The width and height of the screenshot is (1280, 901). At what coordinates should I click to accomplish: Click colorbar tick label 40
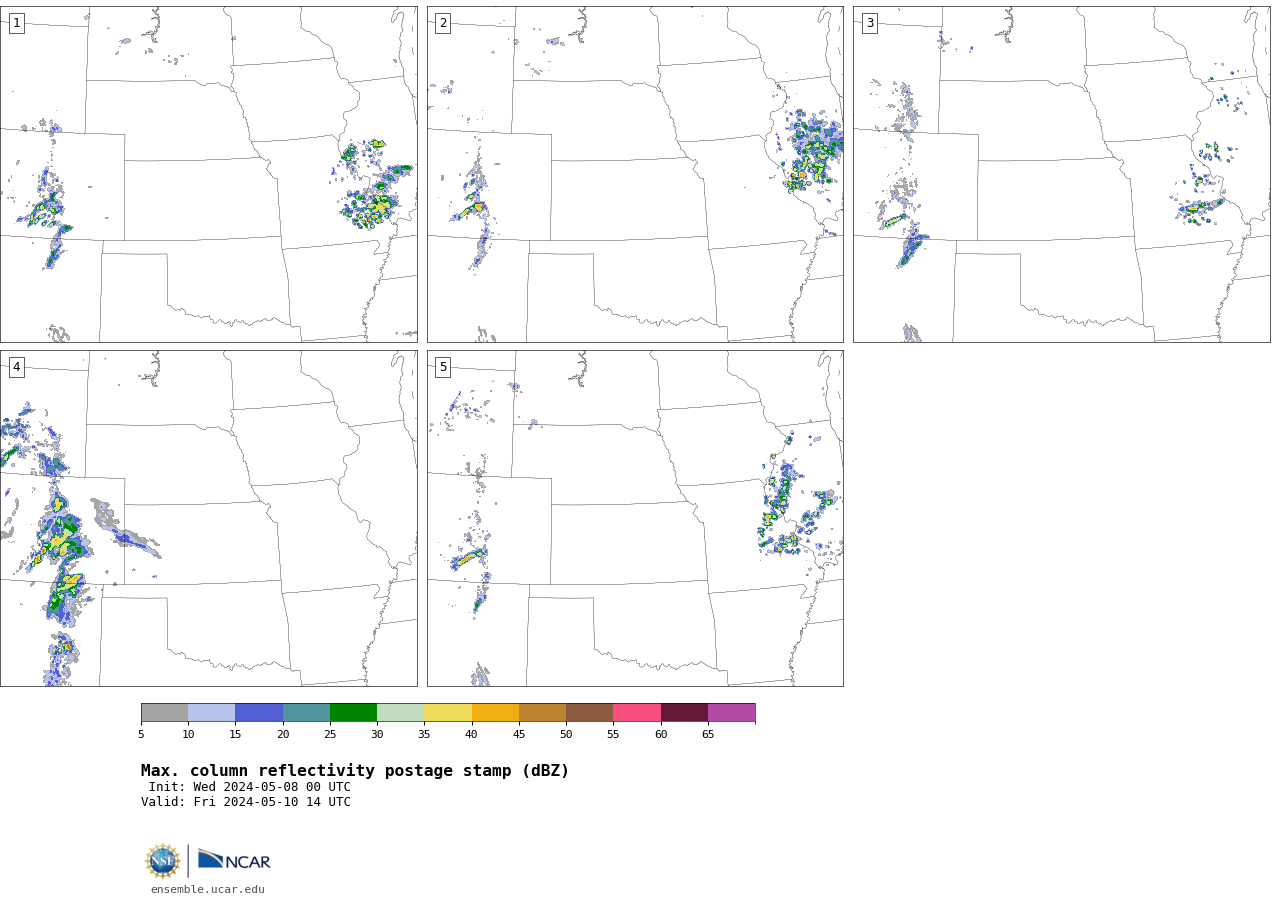(472, 735)
